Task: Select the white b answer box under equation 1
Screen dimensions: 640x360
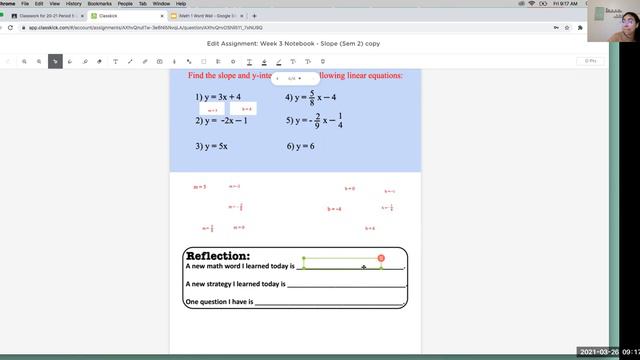Action: (x=243, y=109)
